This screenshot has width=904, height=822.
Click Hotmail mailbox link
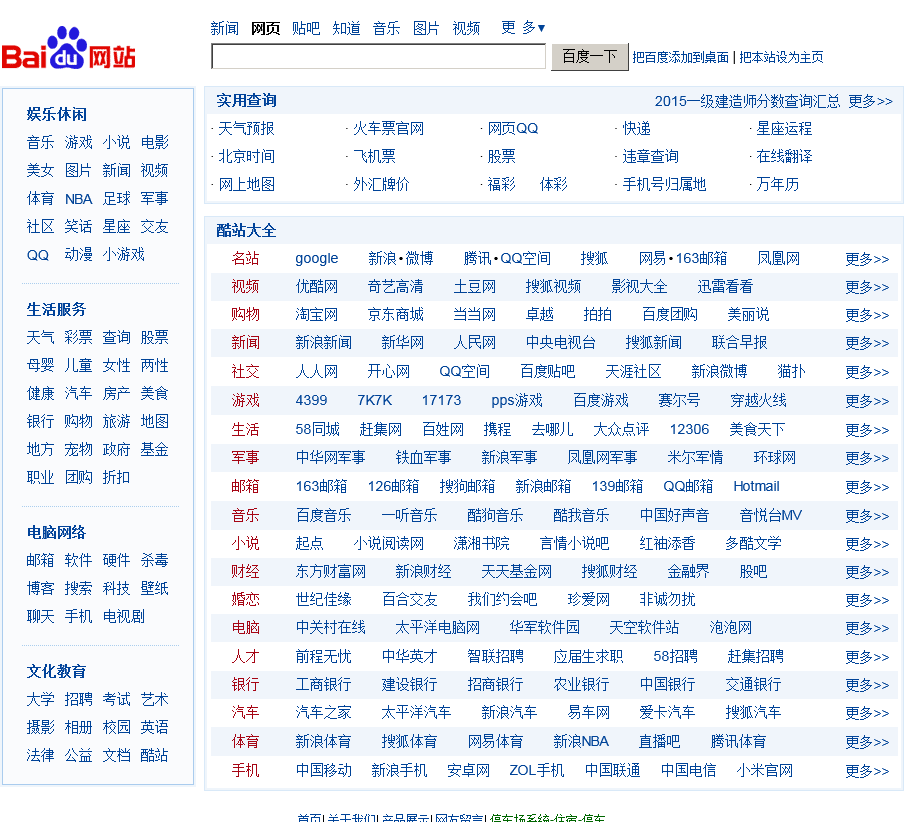point(756,486)
